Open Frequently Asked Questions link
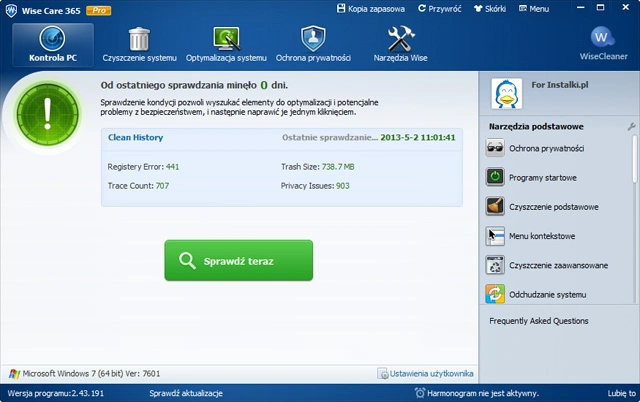This screenshot has width=640, height=402. click(x=538, y=321)
